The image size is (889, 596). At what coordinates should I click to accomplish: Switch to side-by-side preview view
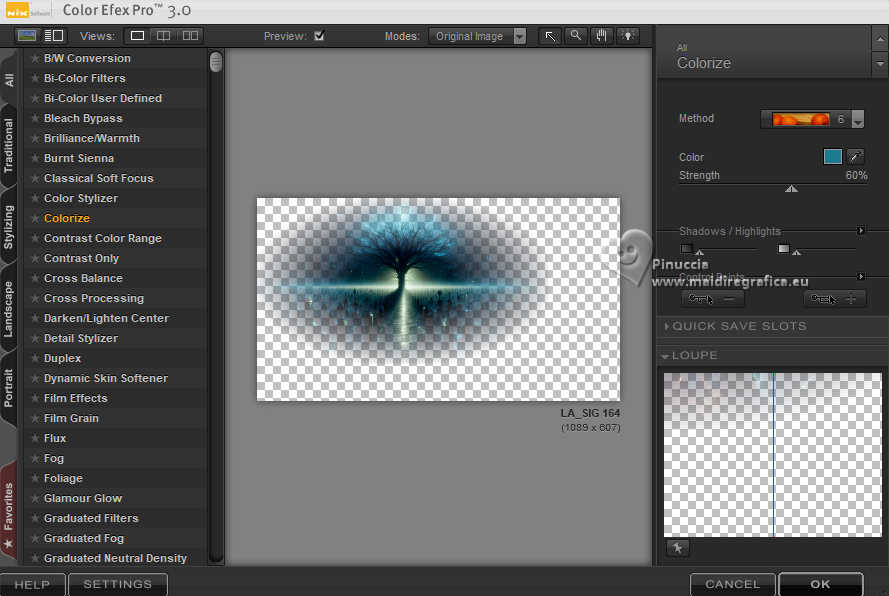tap(190, 36)
